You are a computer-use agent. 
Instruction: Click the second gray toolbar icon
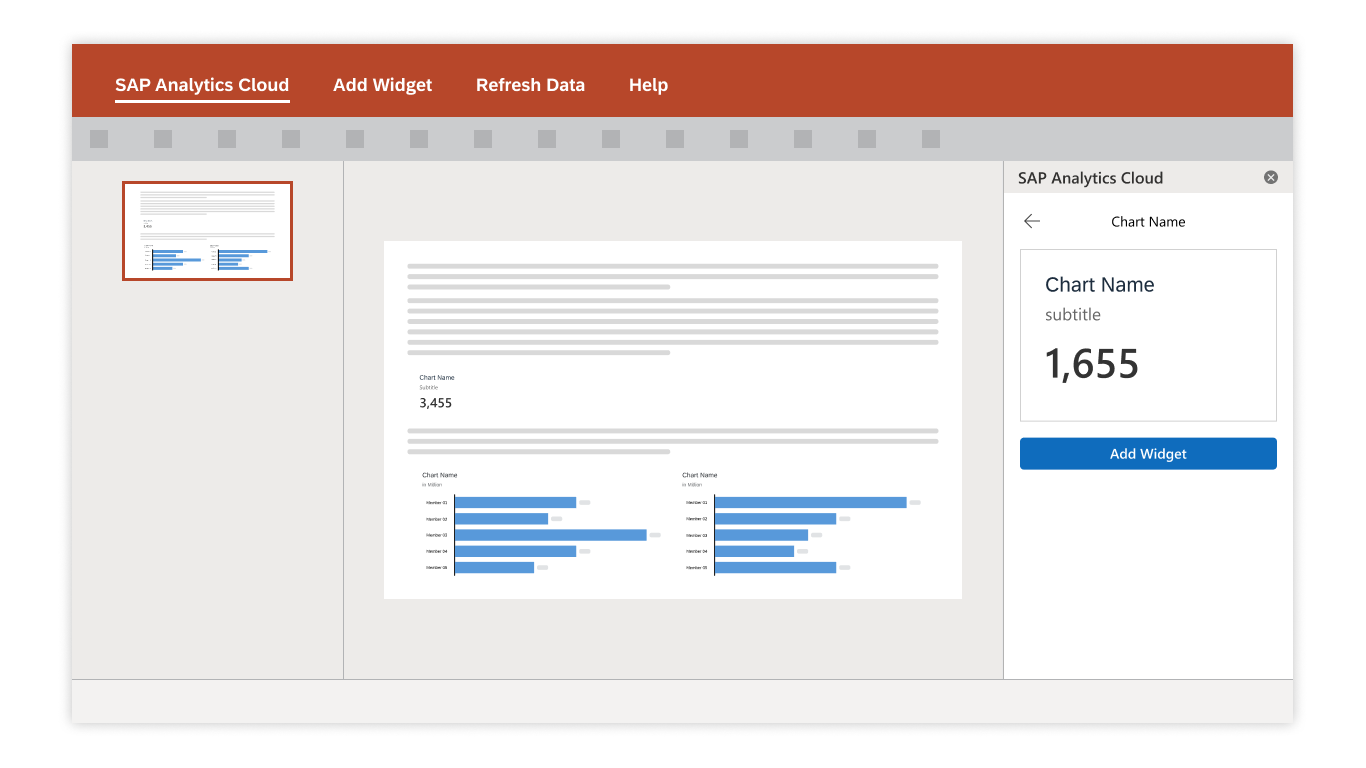(163, 139)
